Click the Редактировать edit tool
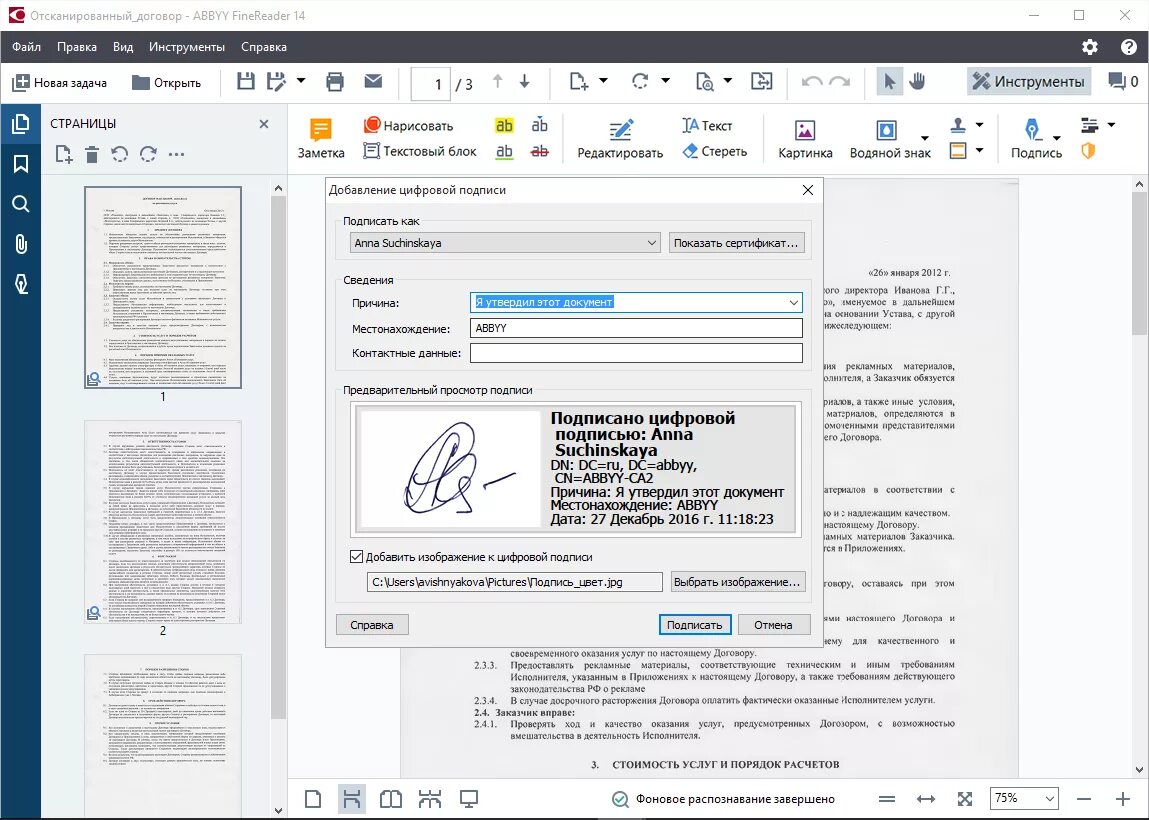This screenshot has width=1149, height=820. [620, 138]
